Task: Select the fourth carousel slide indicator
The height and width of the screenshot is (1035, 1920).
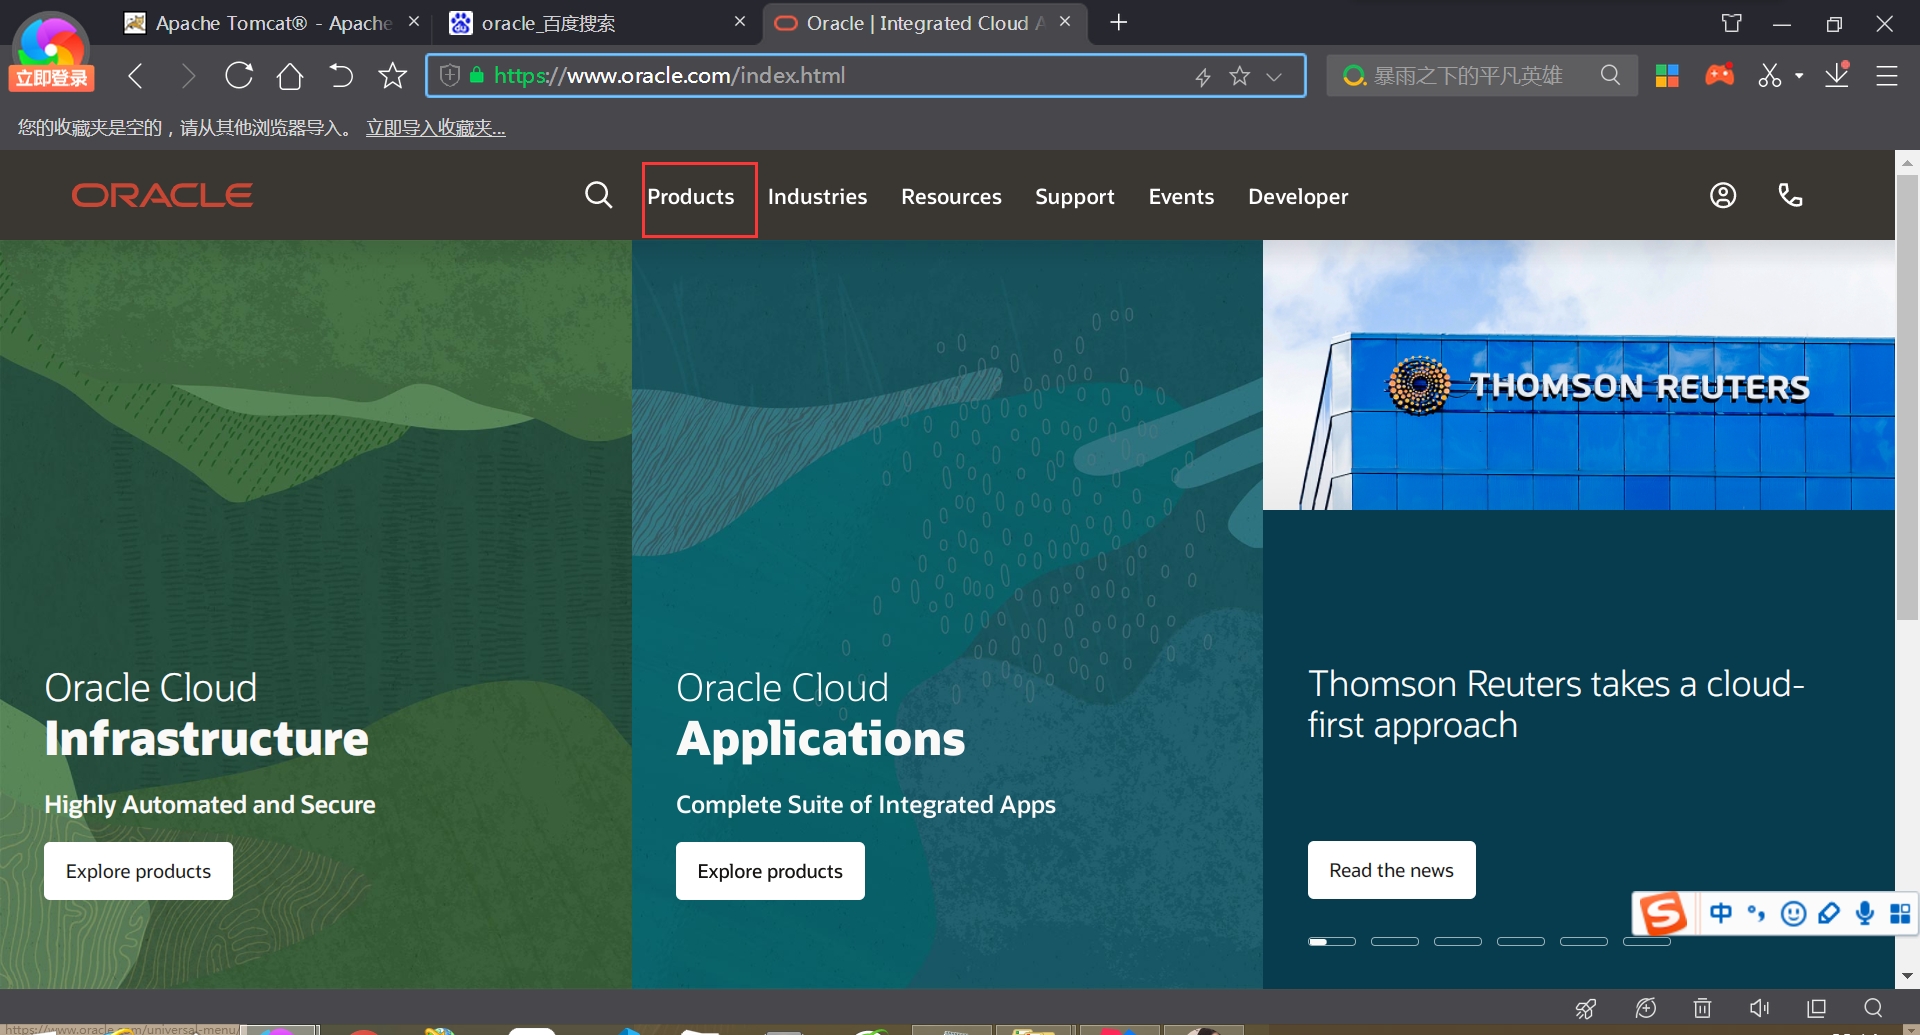Action: click(1521, 941)
